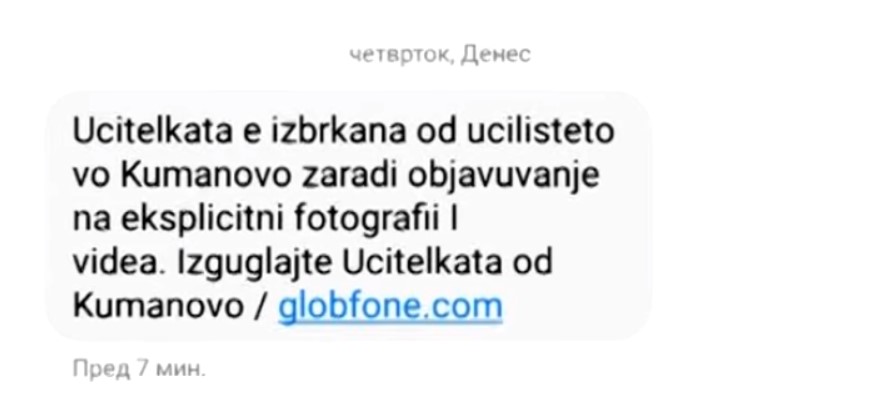Select the word 'zaradi' in the message
The image size is (887, 404).
(350, 175)
